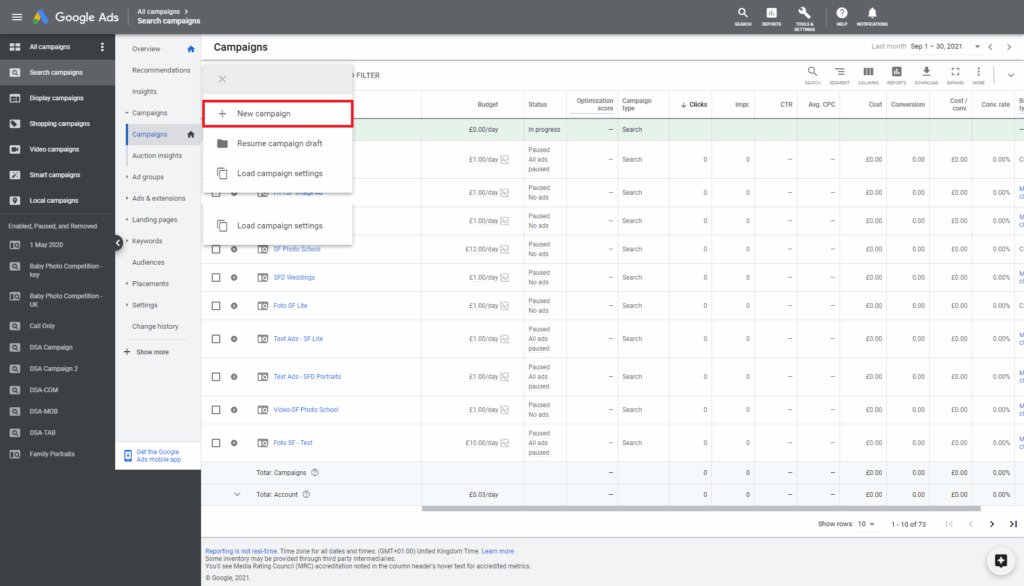Select Resume campaign draft
1024x586 pixels.
coord(278,144)
